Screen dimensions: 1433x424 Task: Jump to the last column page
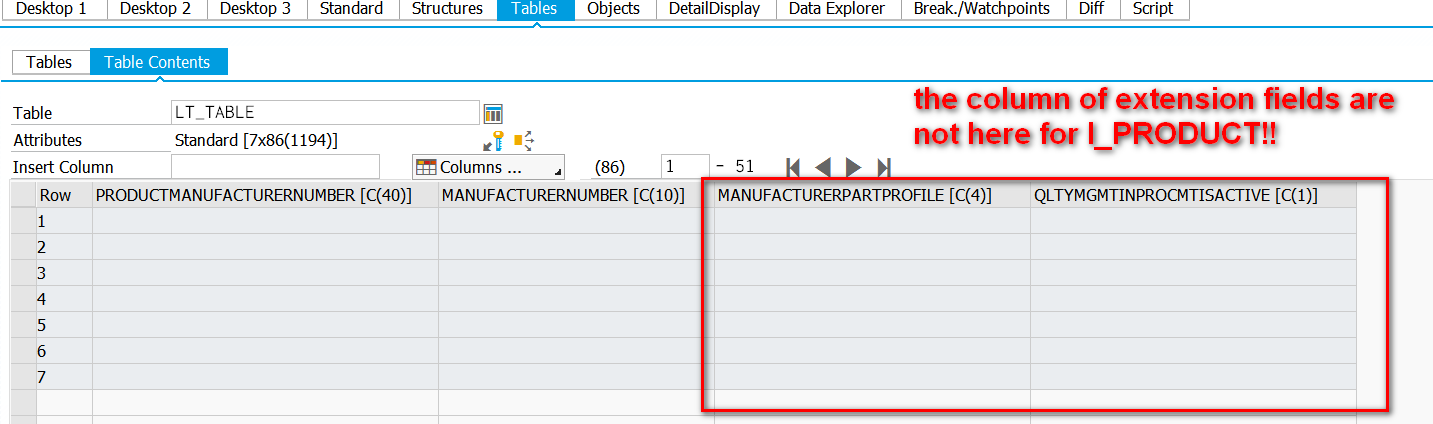pos(884,167)
